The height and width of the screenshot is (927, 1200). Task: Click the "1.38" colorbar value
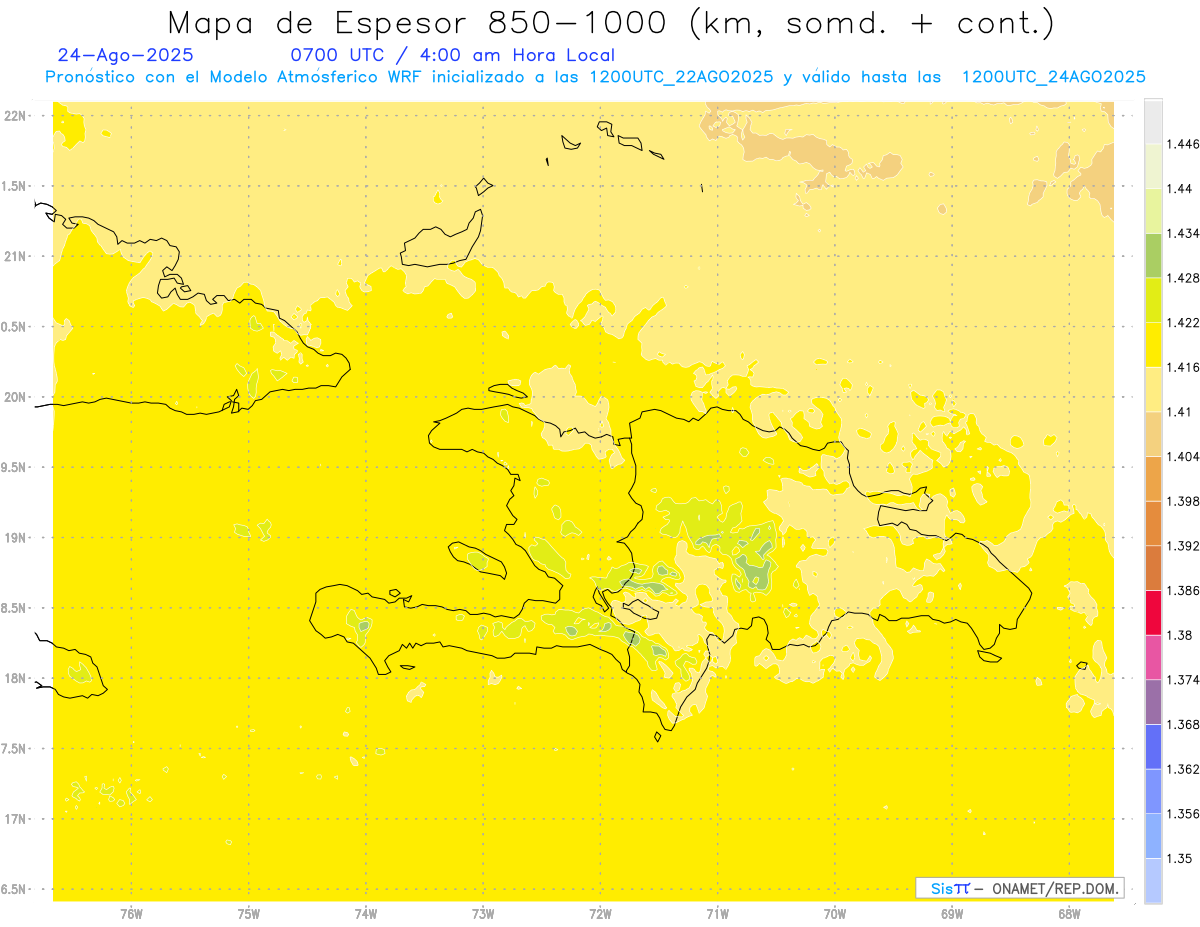pos(1180,635)
